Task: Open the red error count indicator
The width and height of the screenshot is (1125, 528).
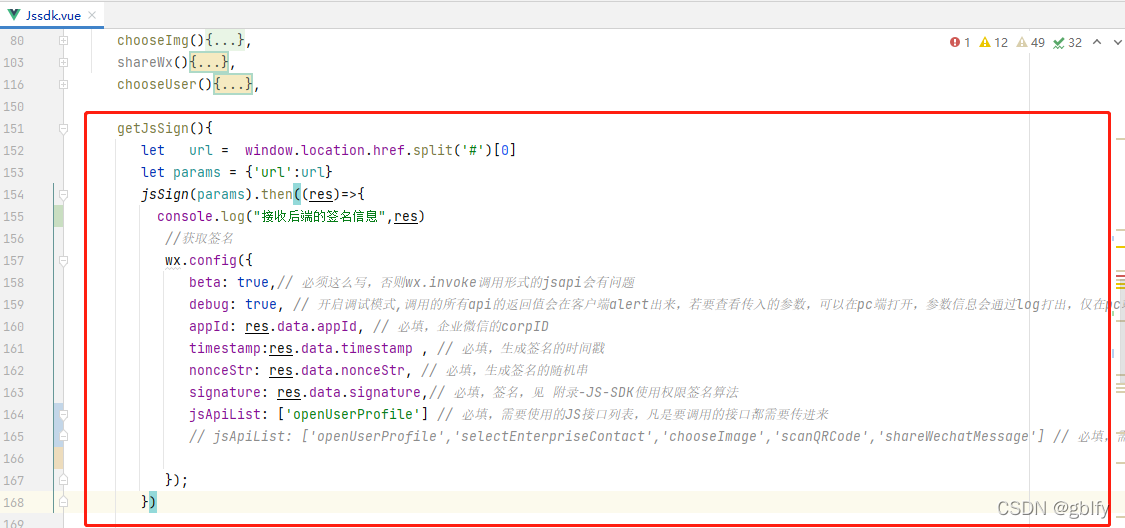Action: coord(960,42)
